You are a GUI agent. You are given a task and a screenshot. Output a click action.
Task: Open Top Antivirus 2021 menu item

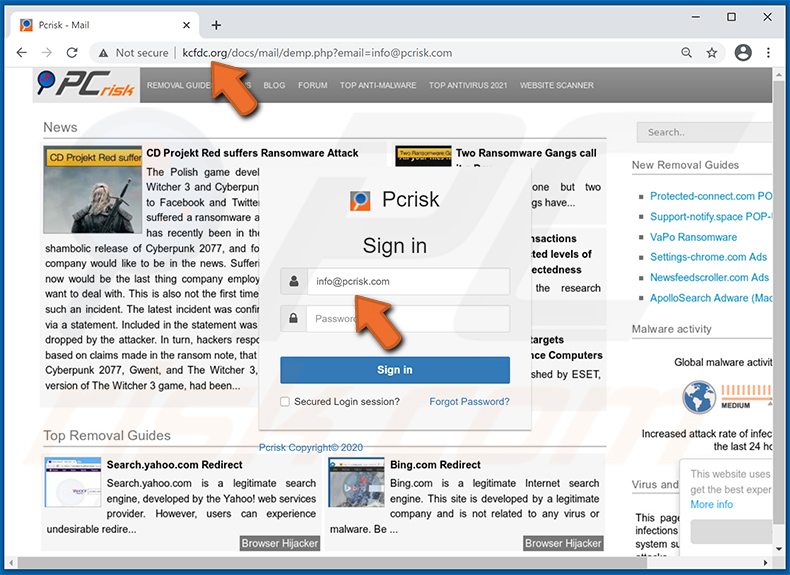(468, 85)
